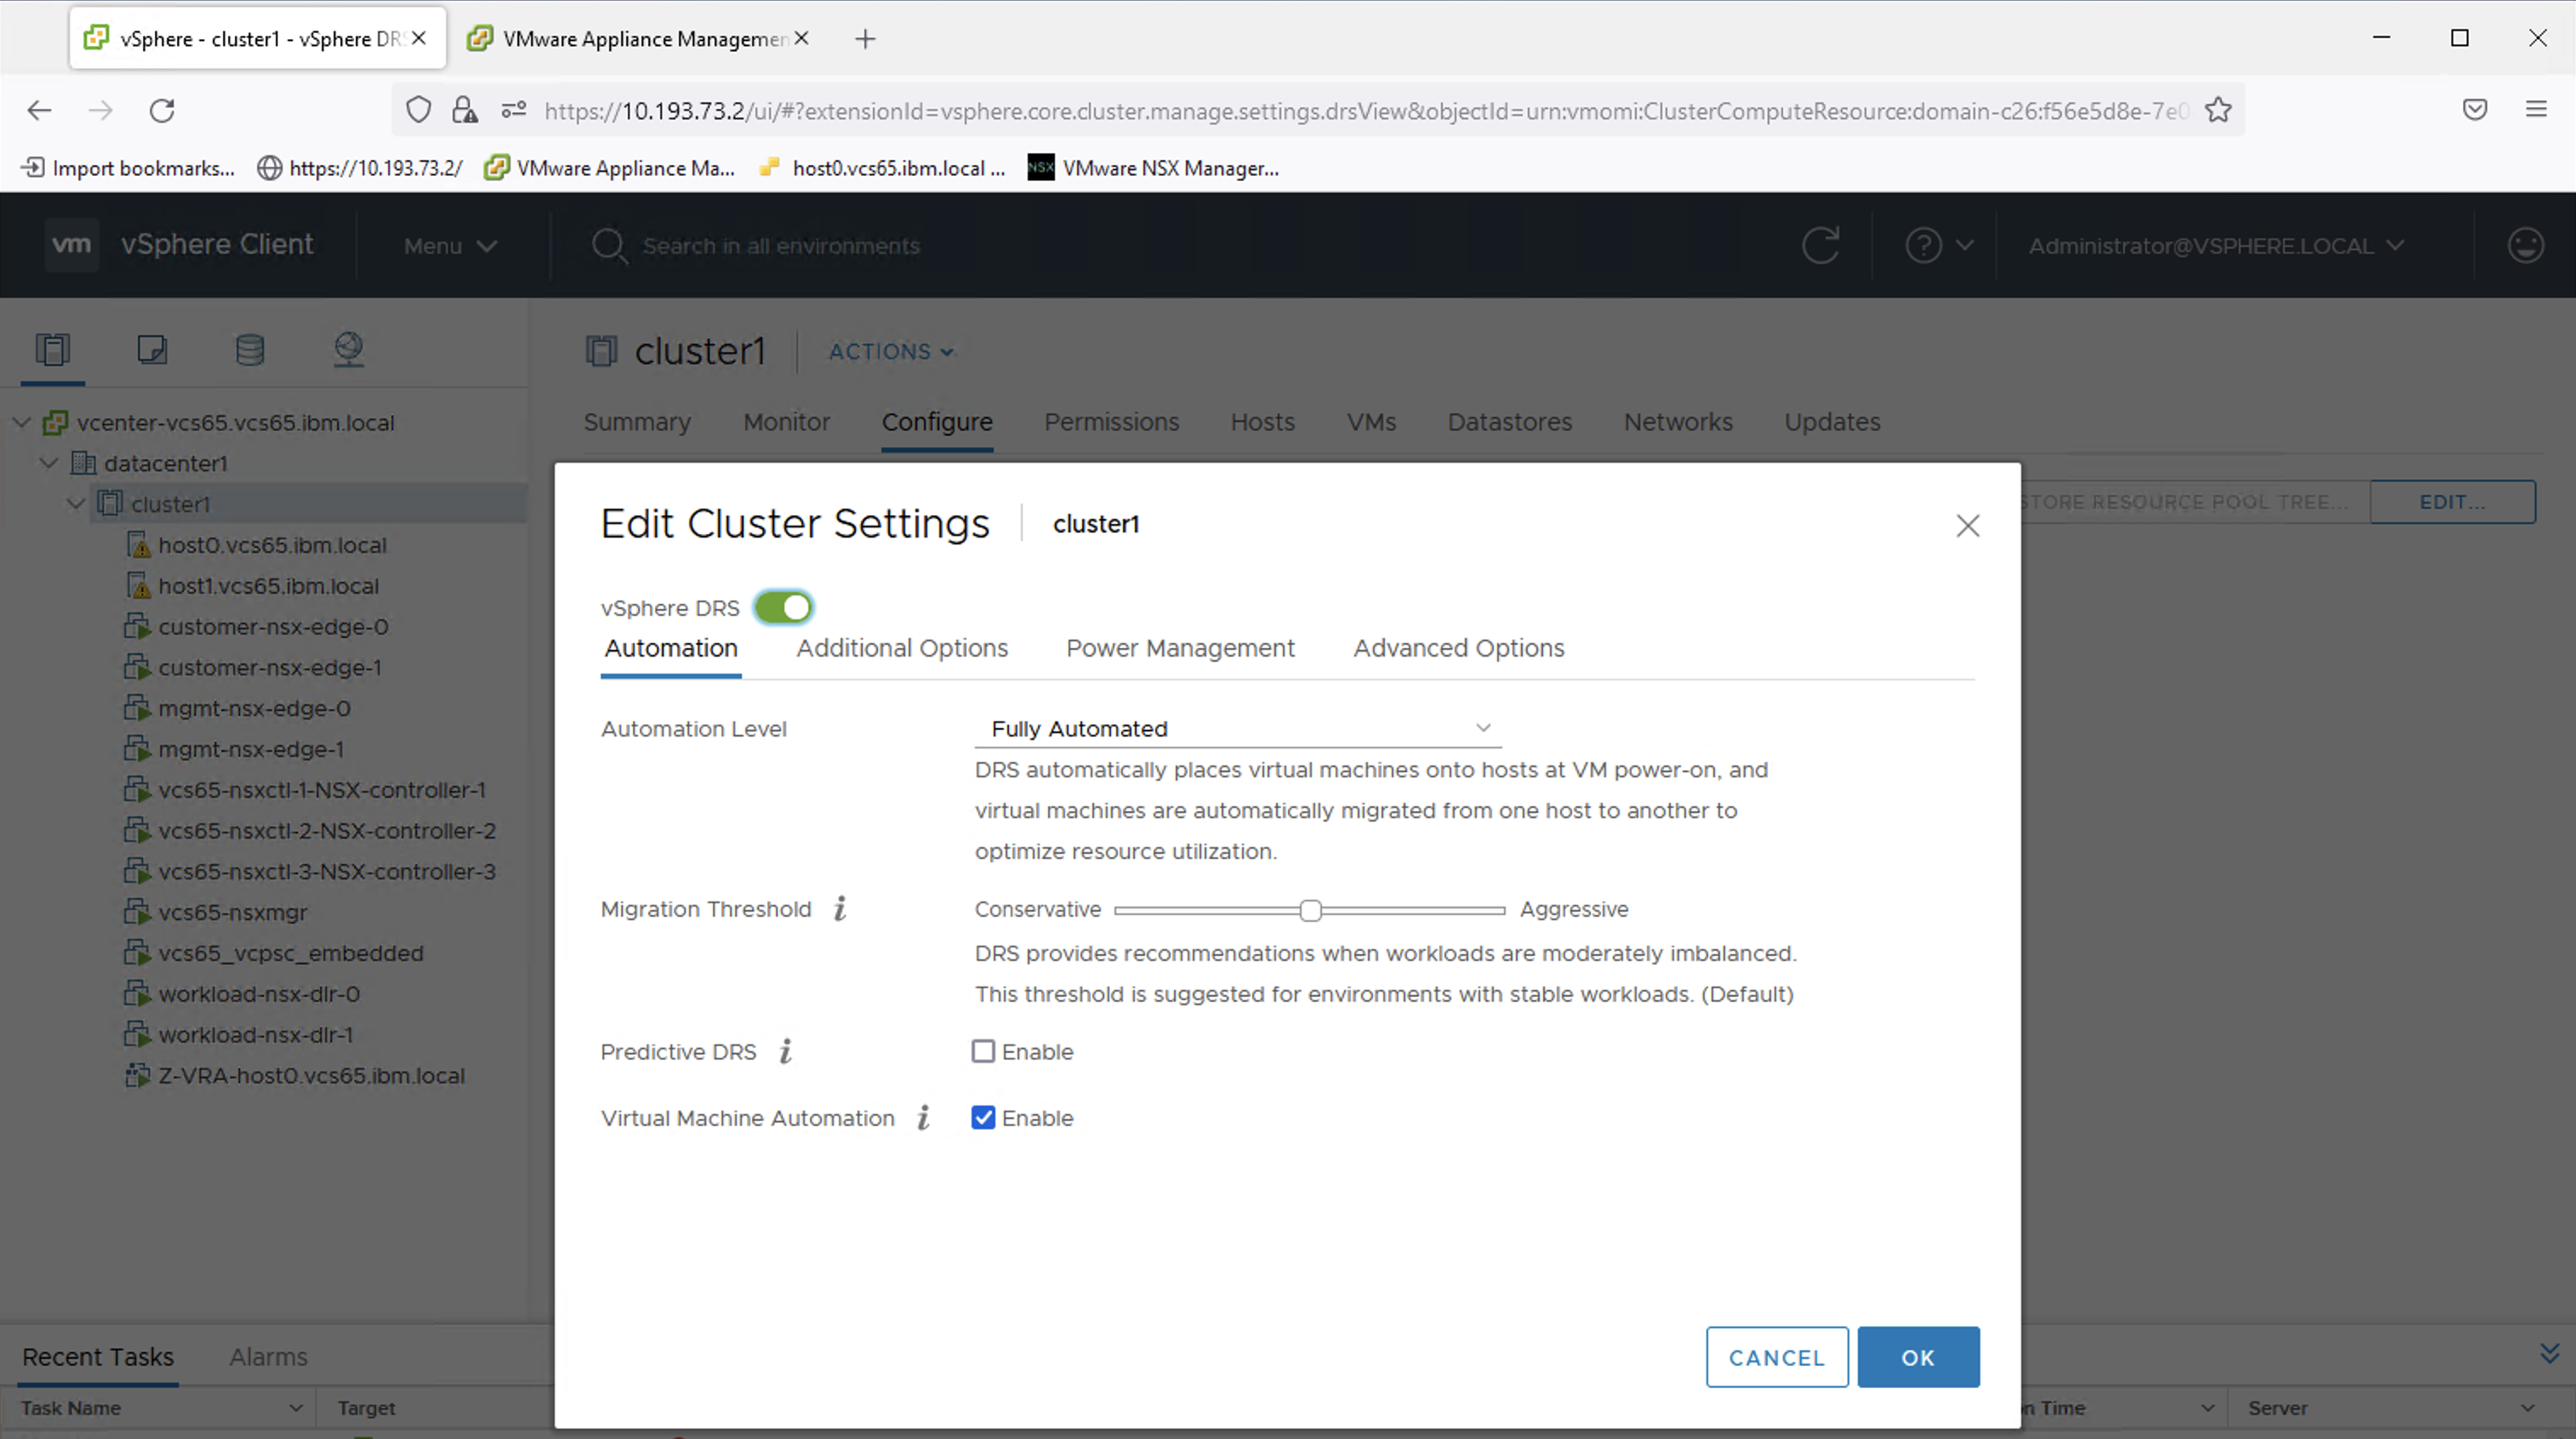Click the CANCEL button
The image size is (2576, 1439).
pos(1776,1357)
